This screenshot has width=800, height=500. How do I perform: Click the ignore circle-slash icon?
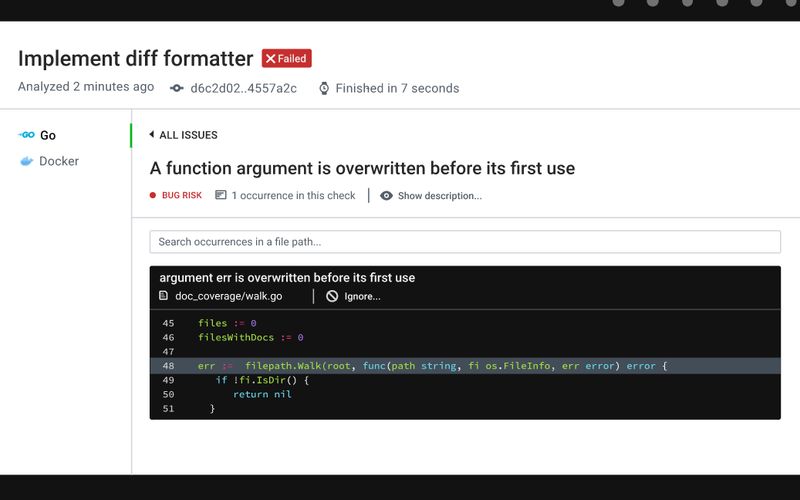[332, 296]
